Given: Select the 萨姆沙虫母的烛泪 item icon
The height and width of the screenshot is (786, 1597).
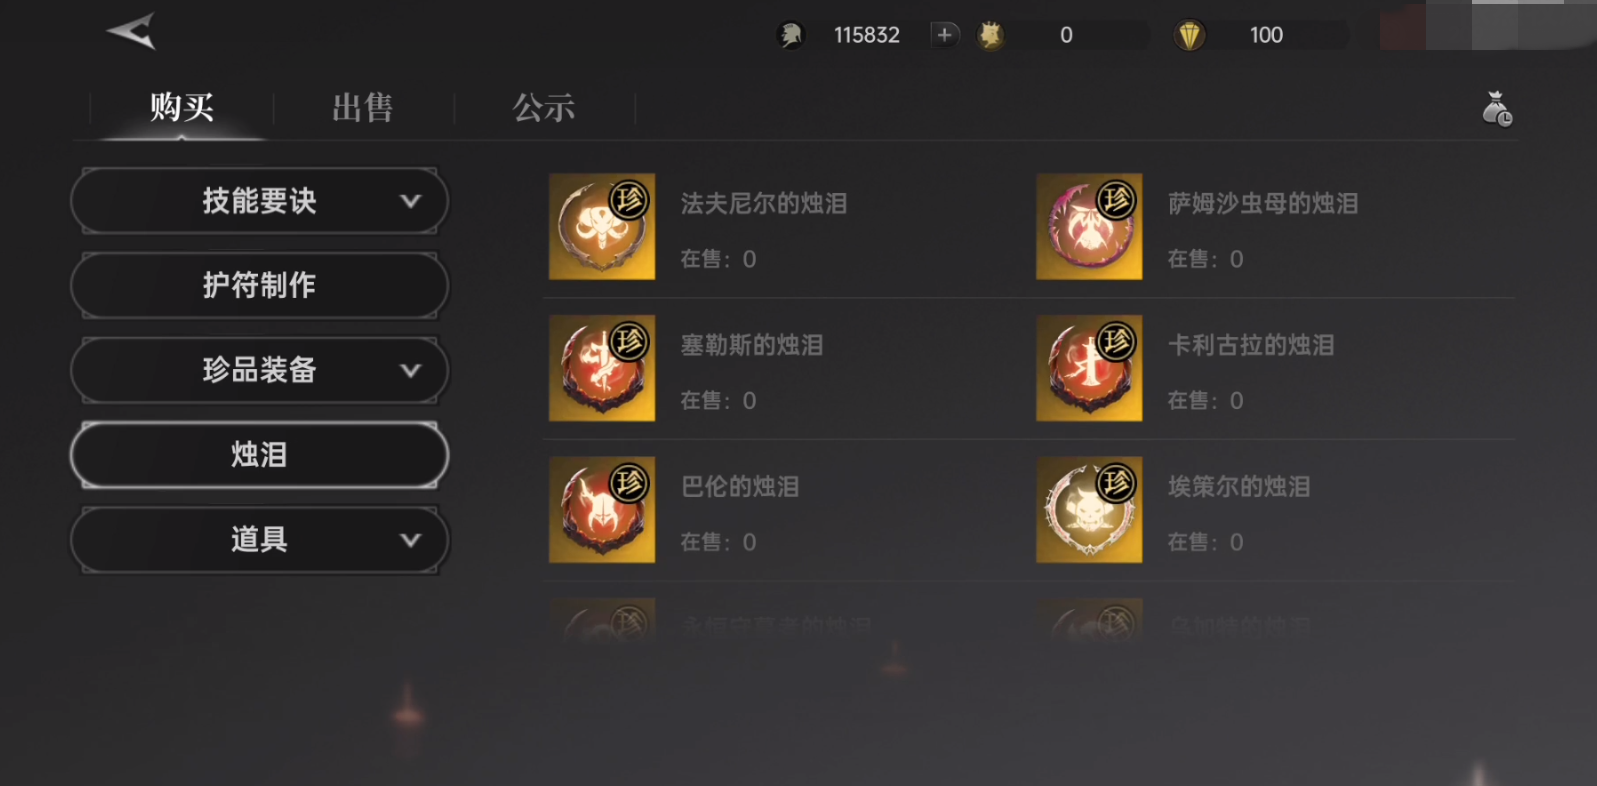Looking at the screenshot, I should [x=1089, y=227].
